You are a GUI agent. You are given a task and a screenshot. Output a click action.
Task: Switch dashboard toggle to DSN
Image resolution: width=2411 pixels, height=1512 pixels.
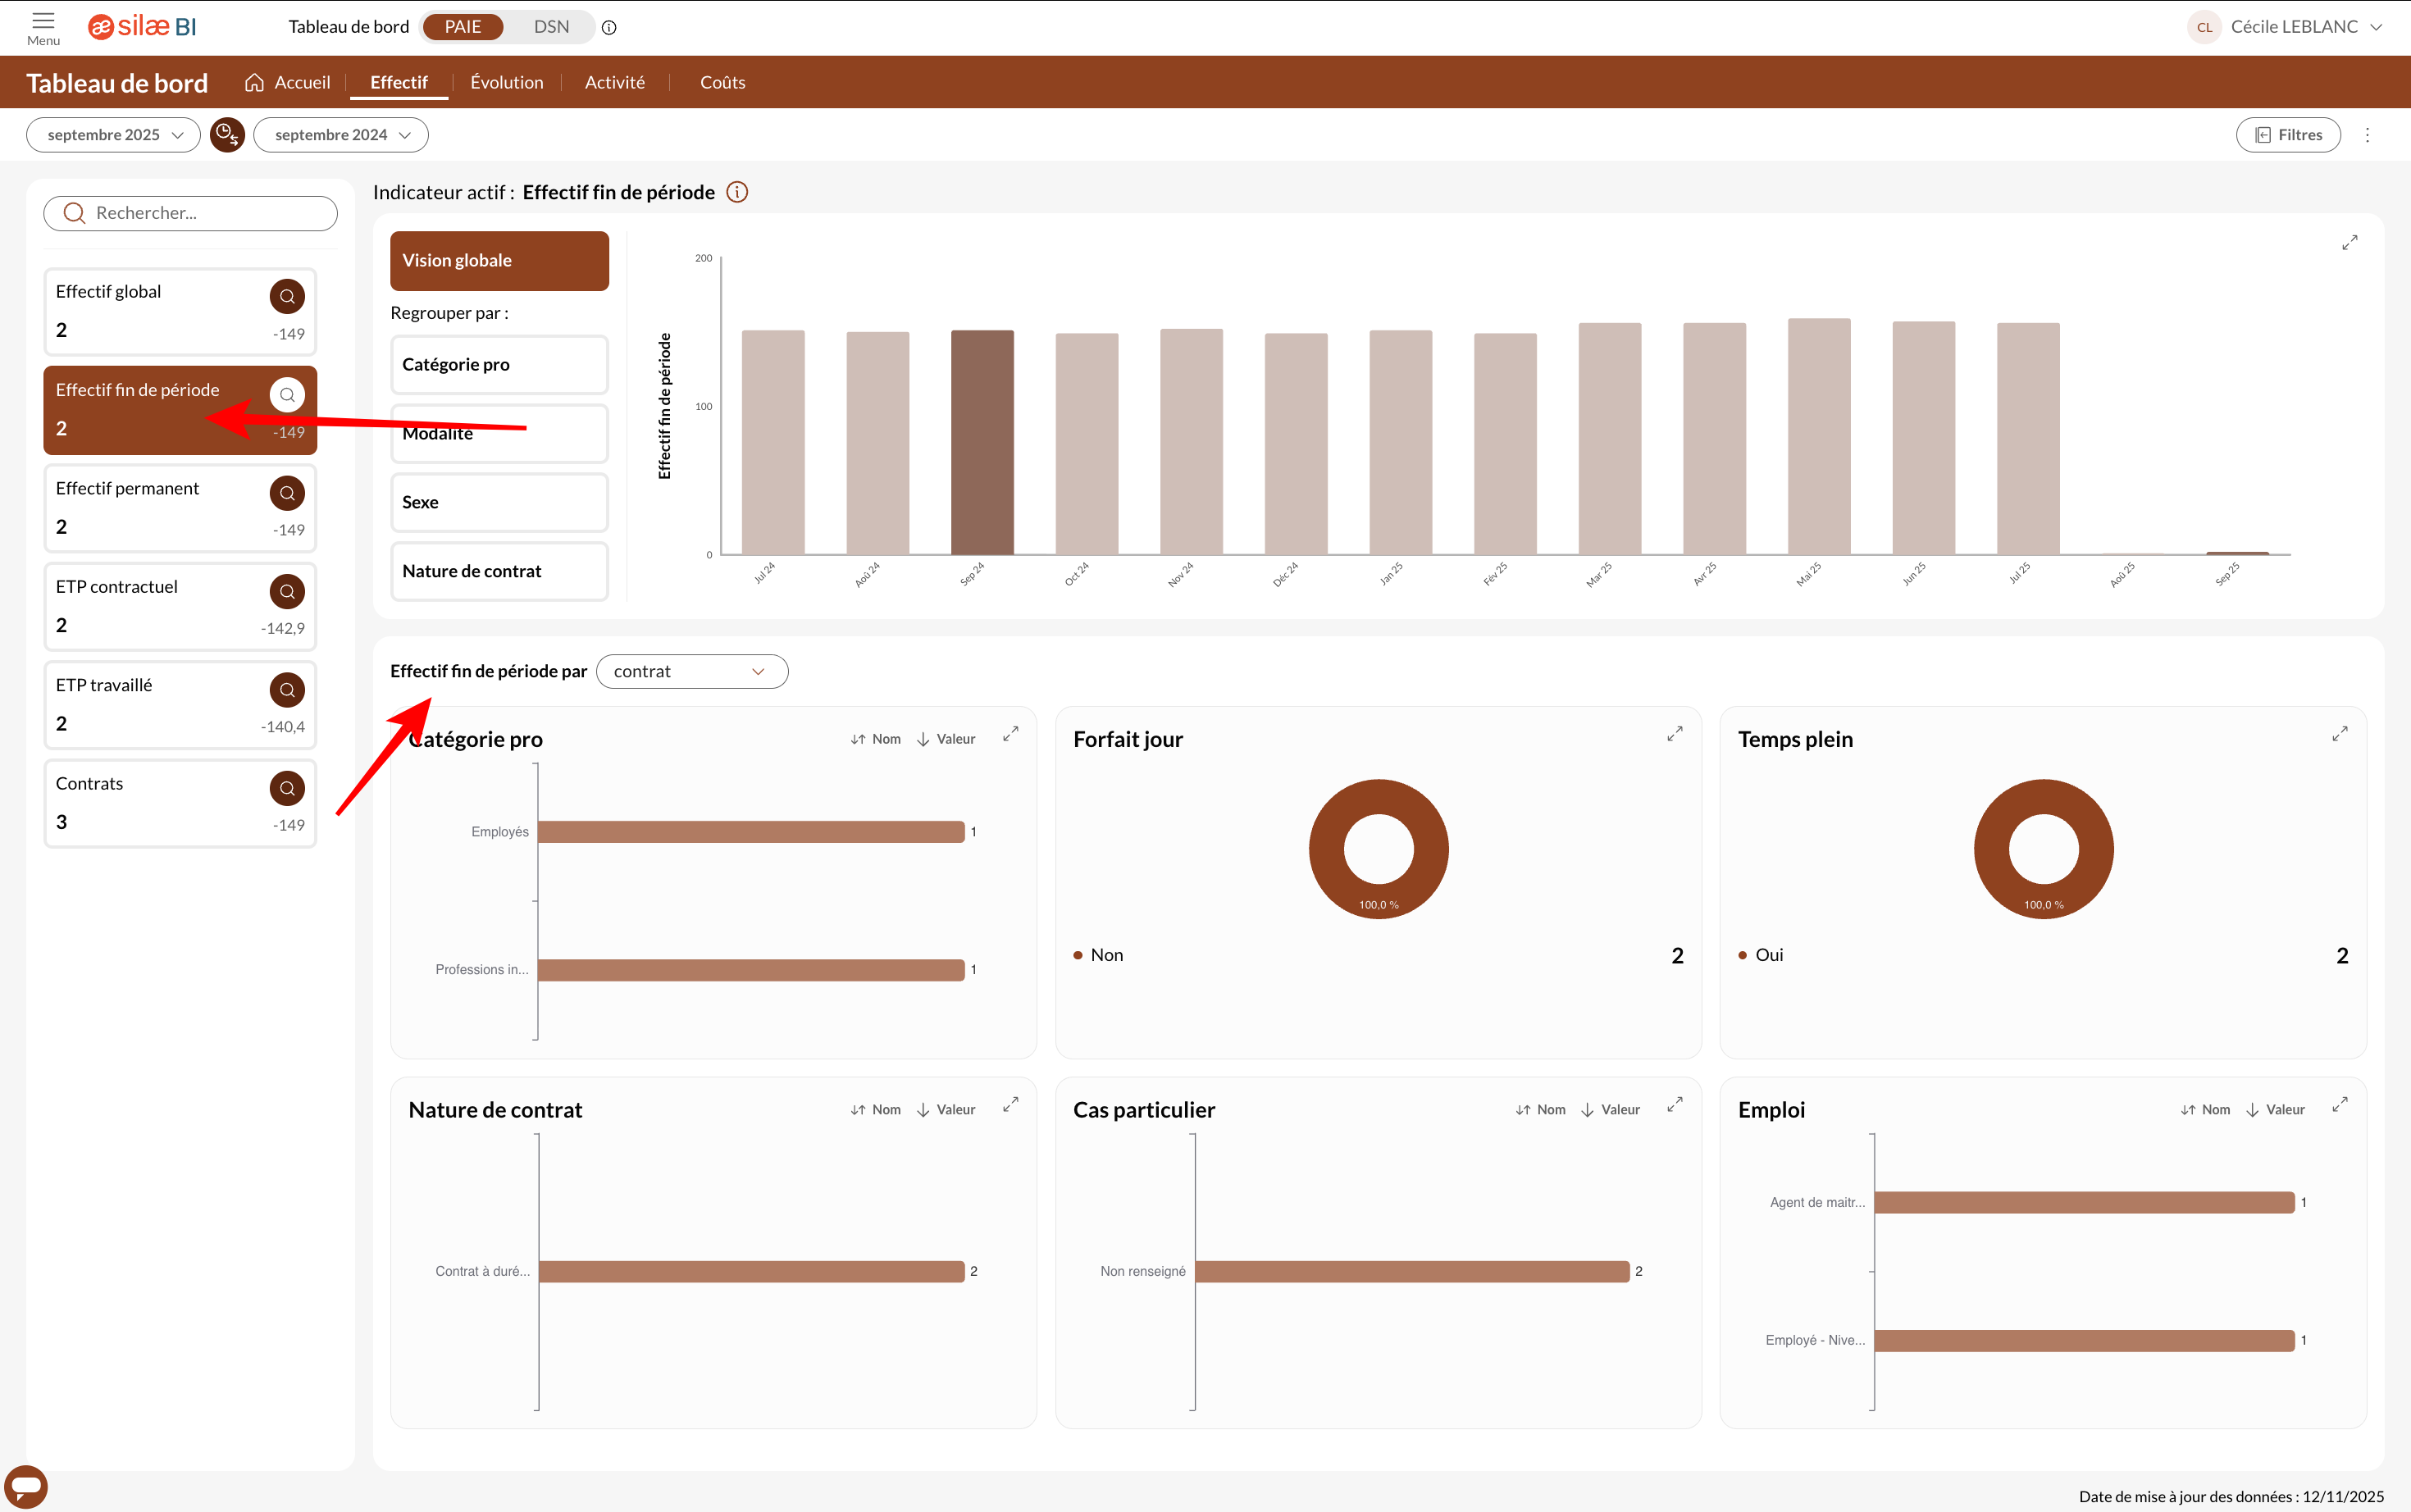[x=551, y=27]
